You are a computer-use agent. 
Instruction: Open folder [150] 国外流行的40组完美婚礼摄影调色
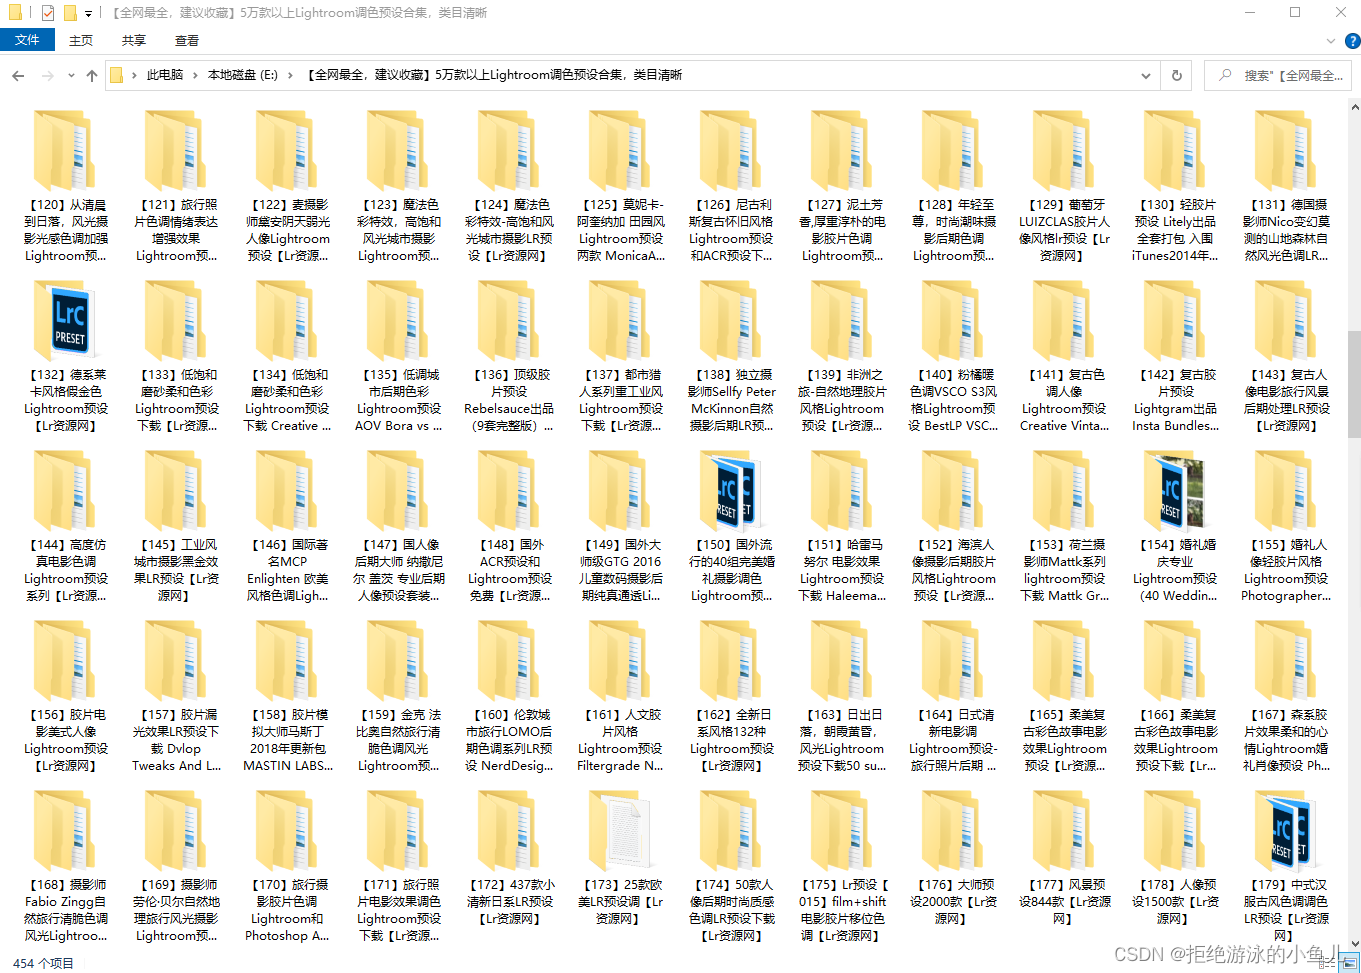[732, 491]
